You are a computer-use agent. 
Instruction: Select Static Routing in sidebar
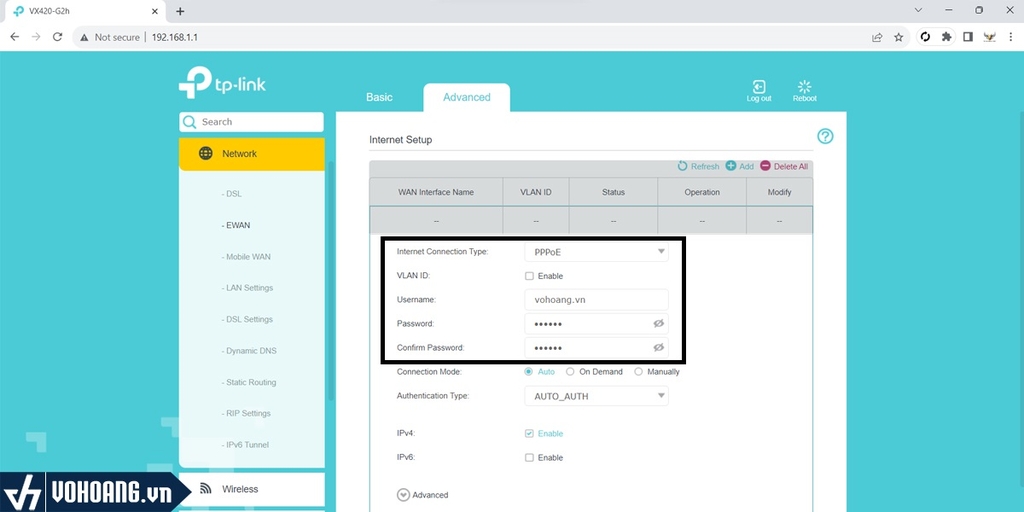[249, 382]
